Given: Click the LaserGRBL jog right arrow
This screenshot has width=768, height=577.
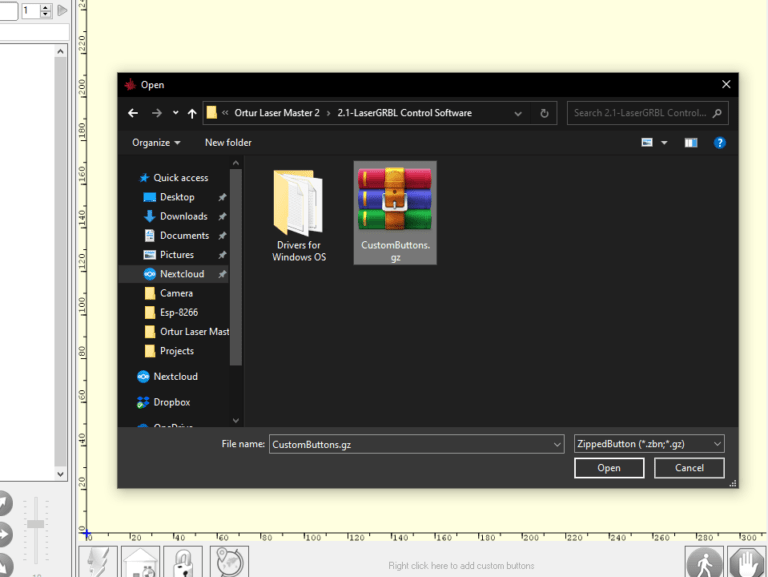Looking at the screenshot, I should (4, 534).
